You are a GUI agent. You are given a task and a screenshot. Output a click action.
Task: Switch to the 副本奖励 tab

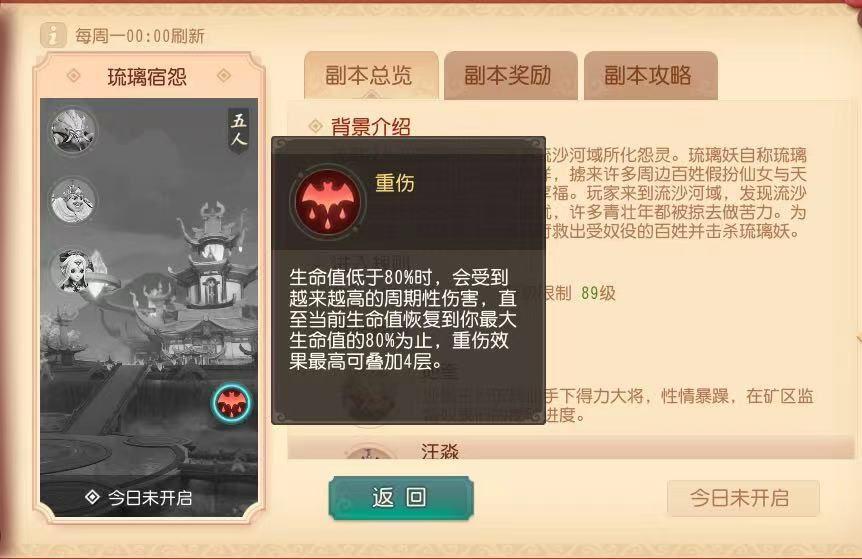510,75
